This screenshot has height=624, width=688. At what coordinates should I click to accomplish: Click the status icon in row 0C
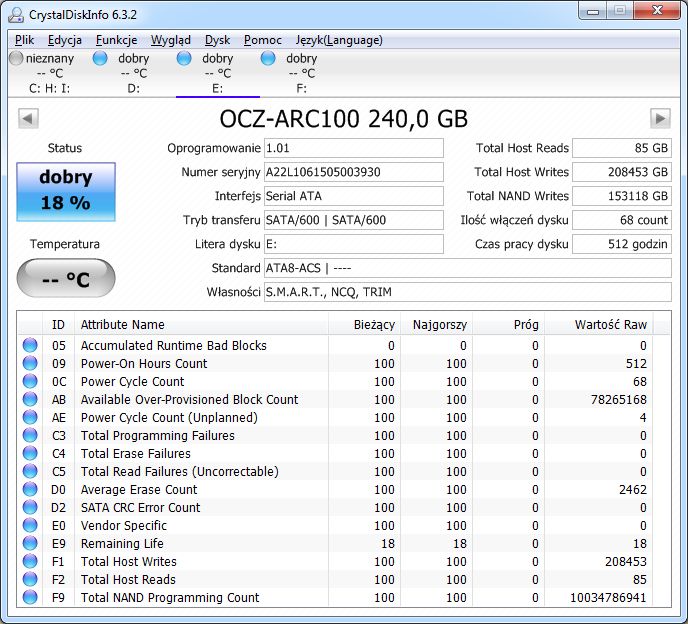(x=30, y=381)
